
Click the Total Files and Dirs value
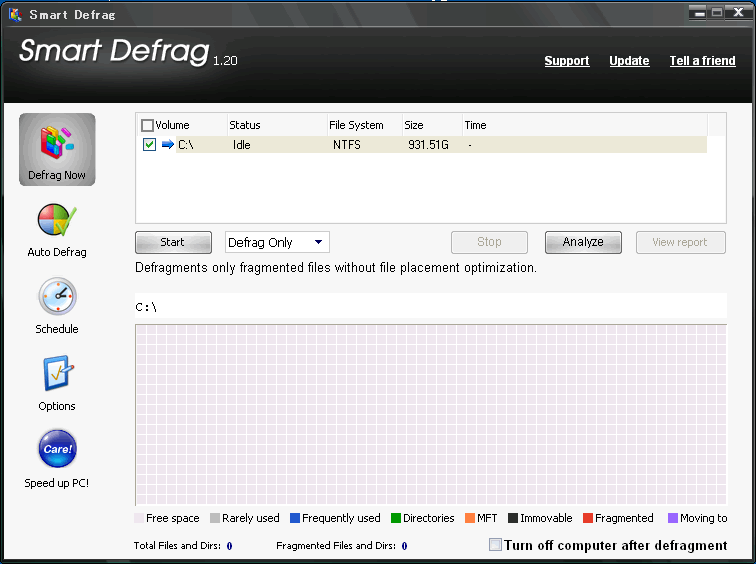click(x=230, y=546)
